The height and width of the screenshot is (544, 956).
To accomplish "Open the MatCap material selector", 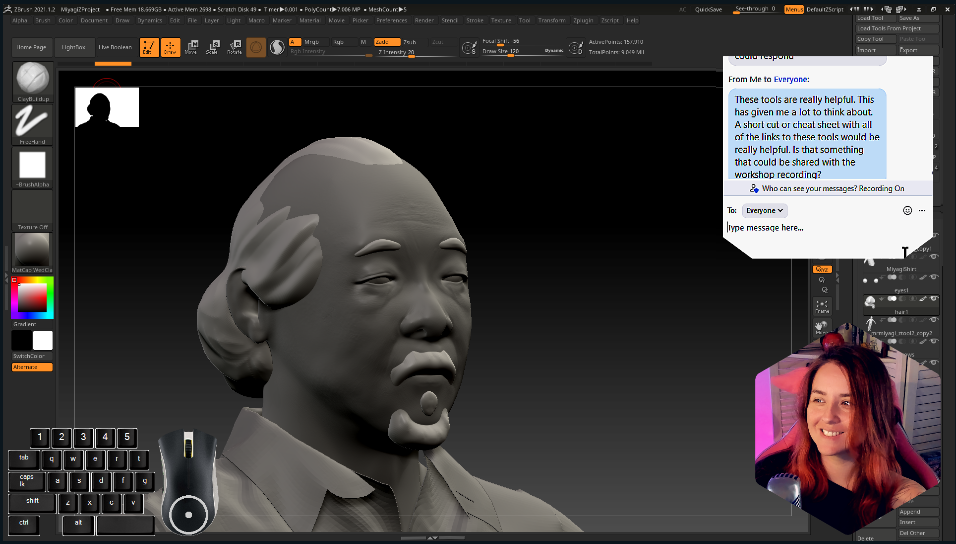I will 33,250.
